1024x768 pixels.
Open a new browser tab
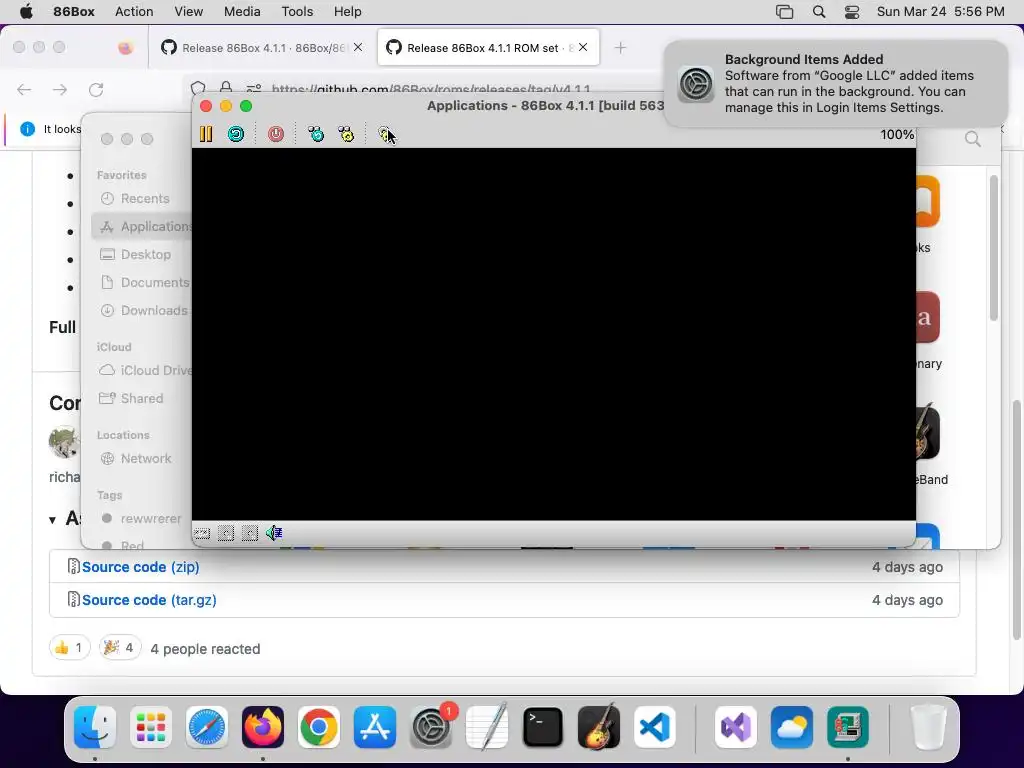pyautogui.click(x=620, y=48)
